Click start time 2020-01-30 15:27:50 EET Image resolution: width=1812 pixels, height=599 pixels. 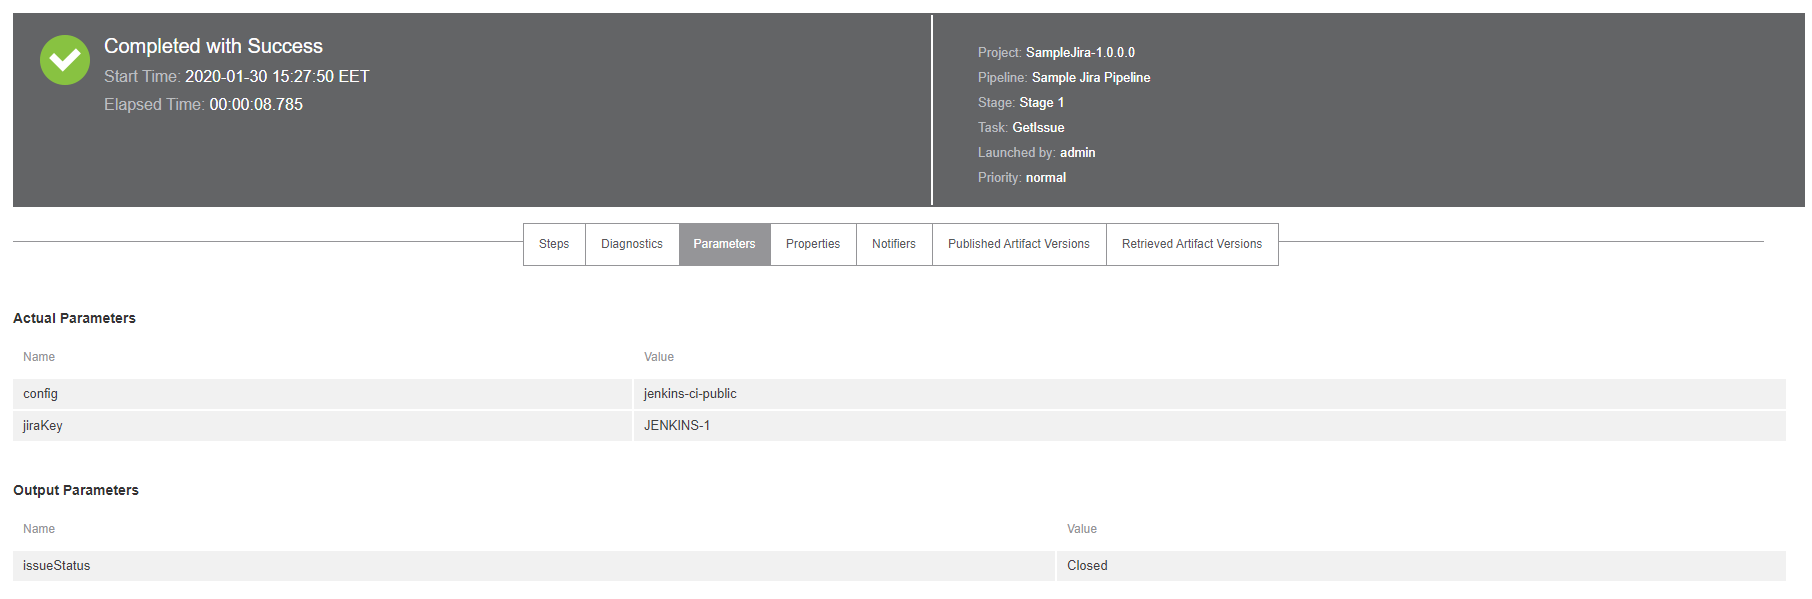(277, 76)
